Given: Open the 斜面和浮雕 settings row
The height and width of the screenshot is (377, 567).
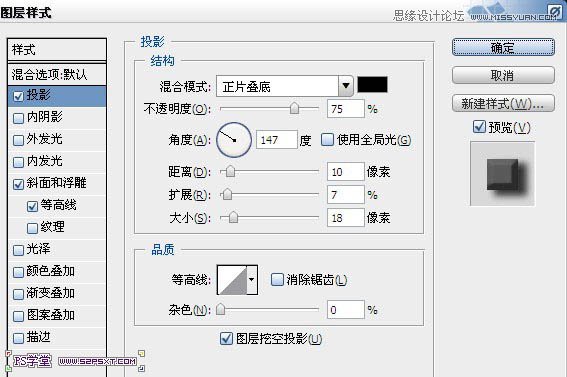Looking at the screenshot, I should (57, 184).
